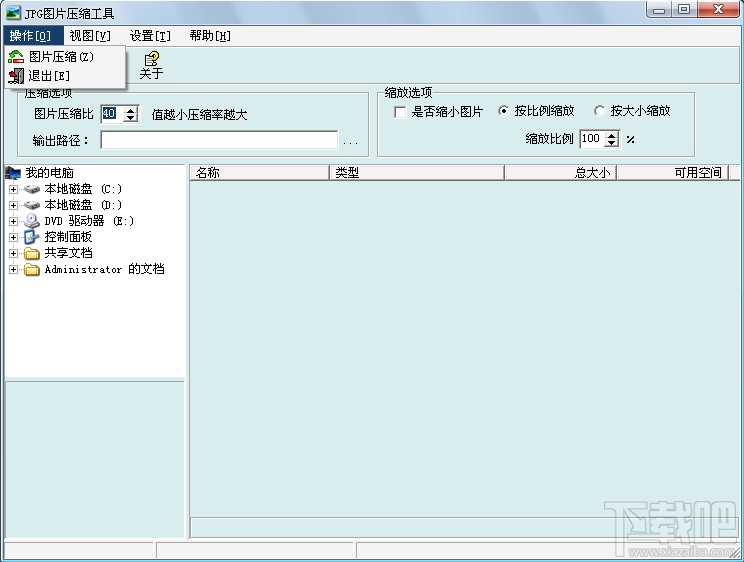Select the Administrator 的文档 label
The height and width of the screenshot is (562, 744).
(x=104, y=270)
